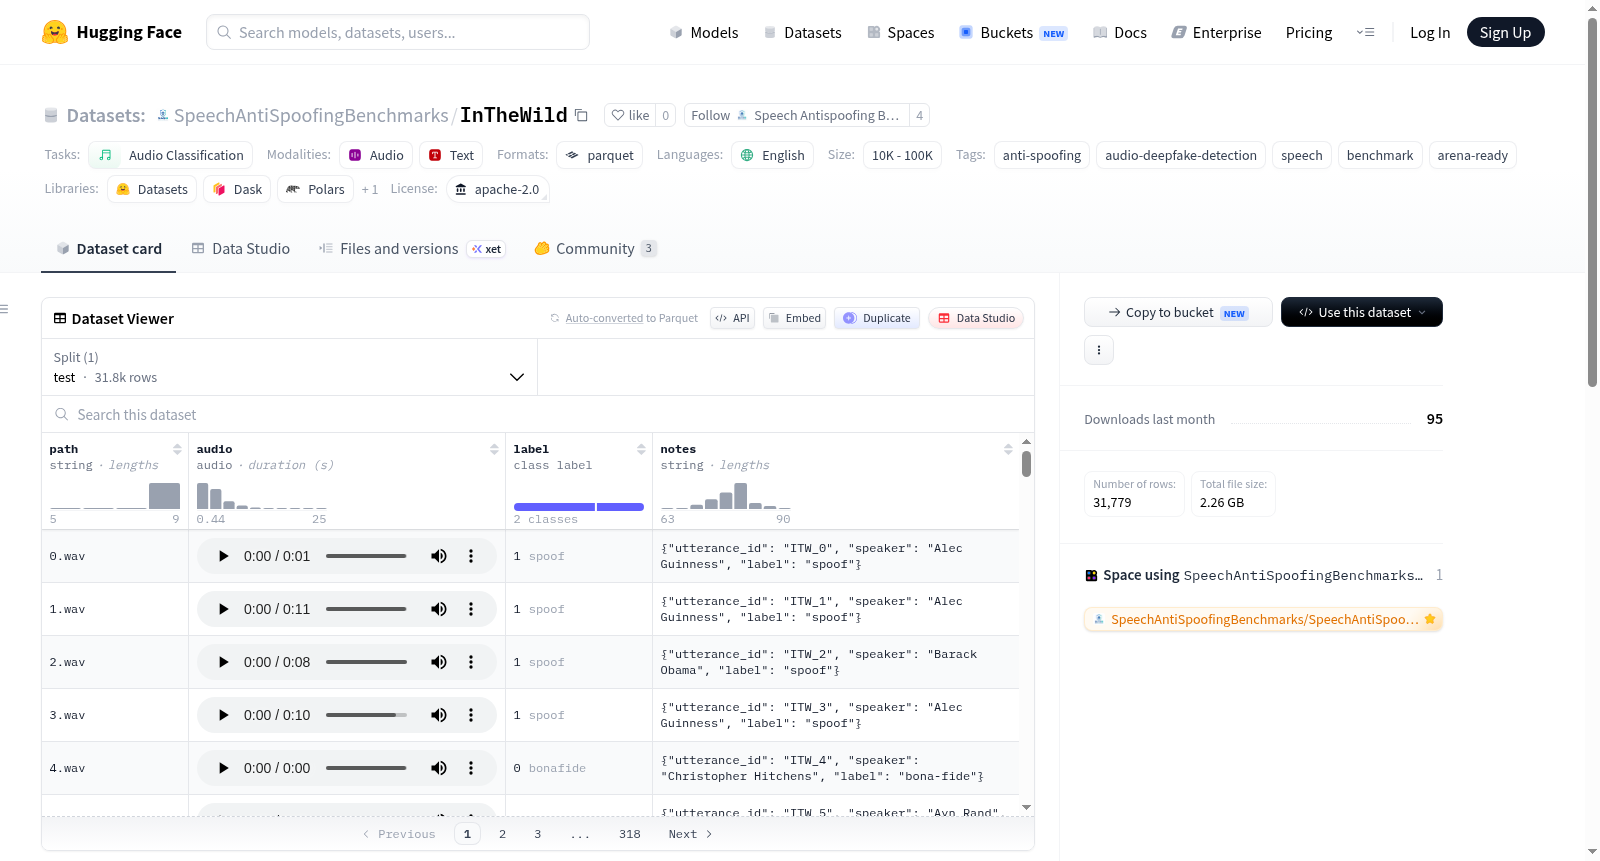Open more options for 2.wav audio
Viewport: 1600px width, 861px height.
(471, 662)
